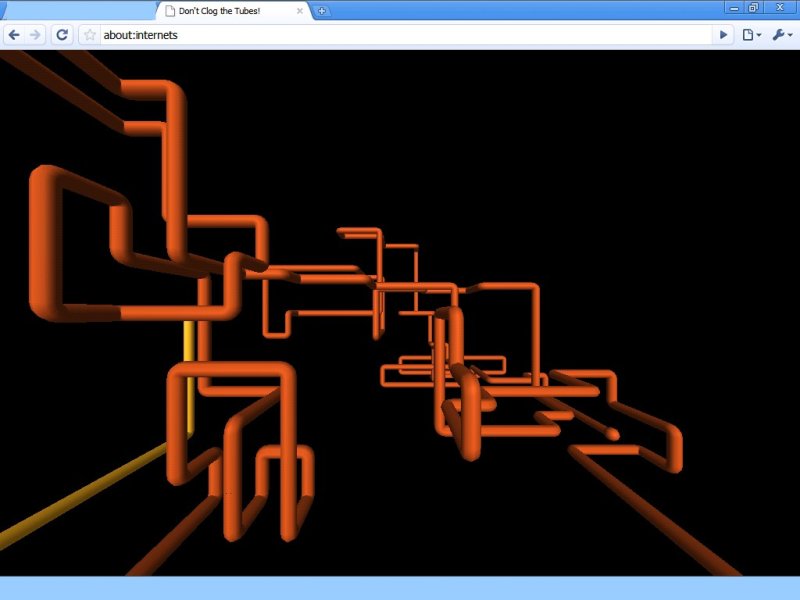Click the Back navigation arrow
Image resolution: width=800 pixels, height=600 pixels.
tap(14, 34)
